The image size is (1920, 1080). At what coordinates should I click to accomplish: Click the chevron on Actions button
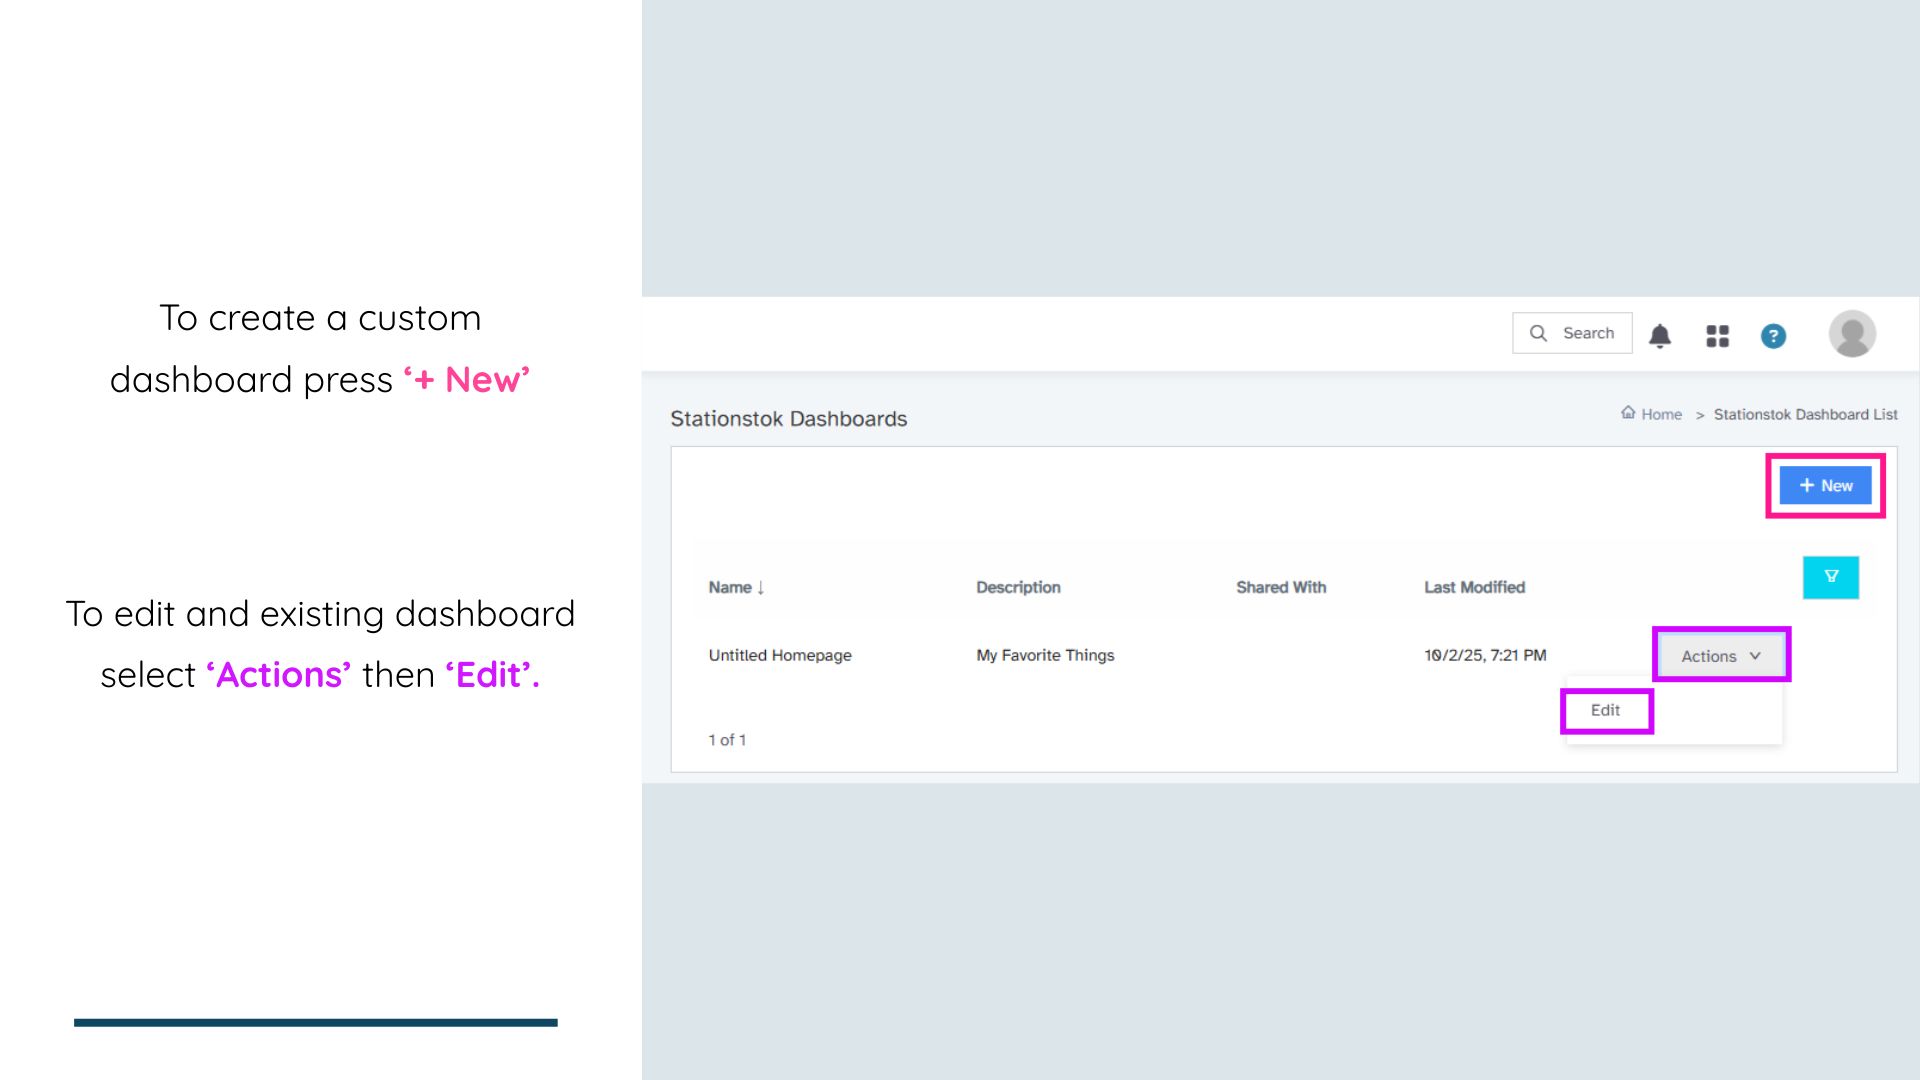1755,656
